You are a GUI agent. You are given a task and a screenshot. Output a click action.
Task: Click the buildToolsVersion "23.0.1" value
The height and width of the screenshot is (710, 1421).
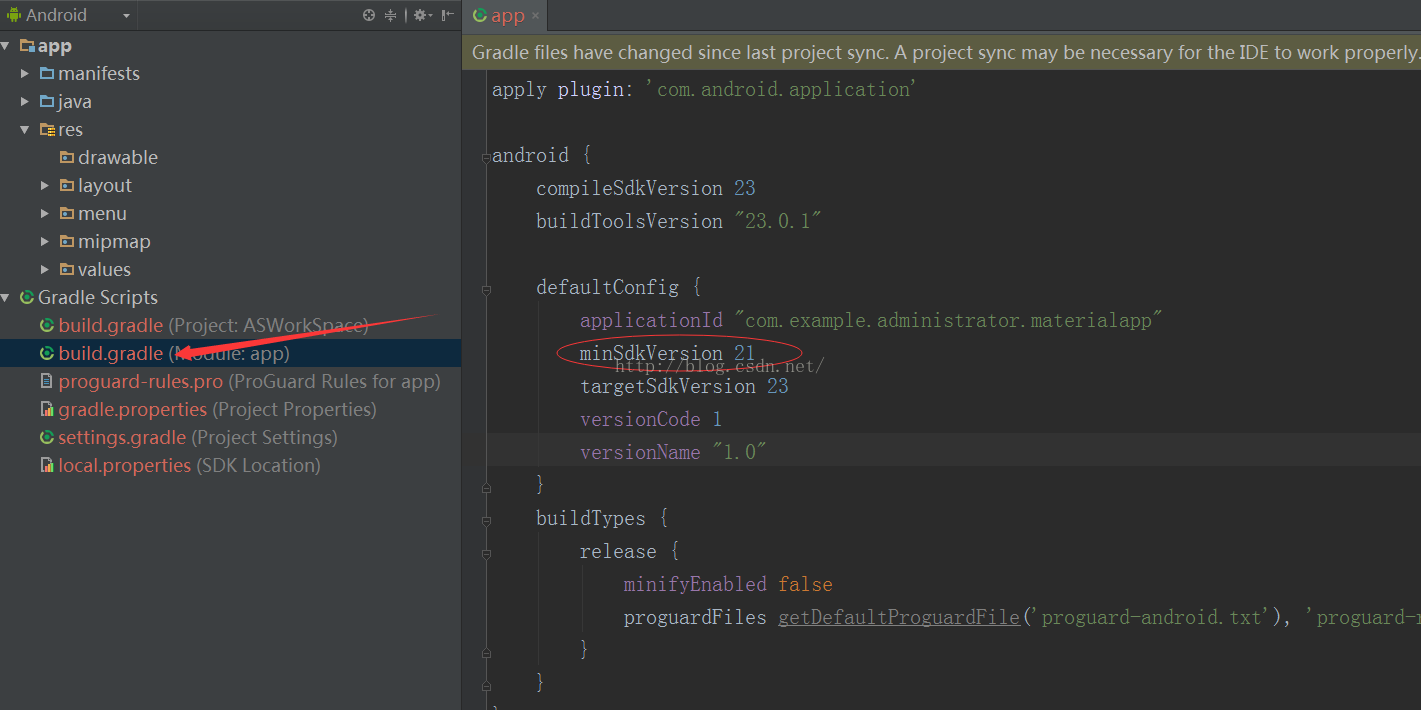pyautogui.click(x=777, y=221)
